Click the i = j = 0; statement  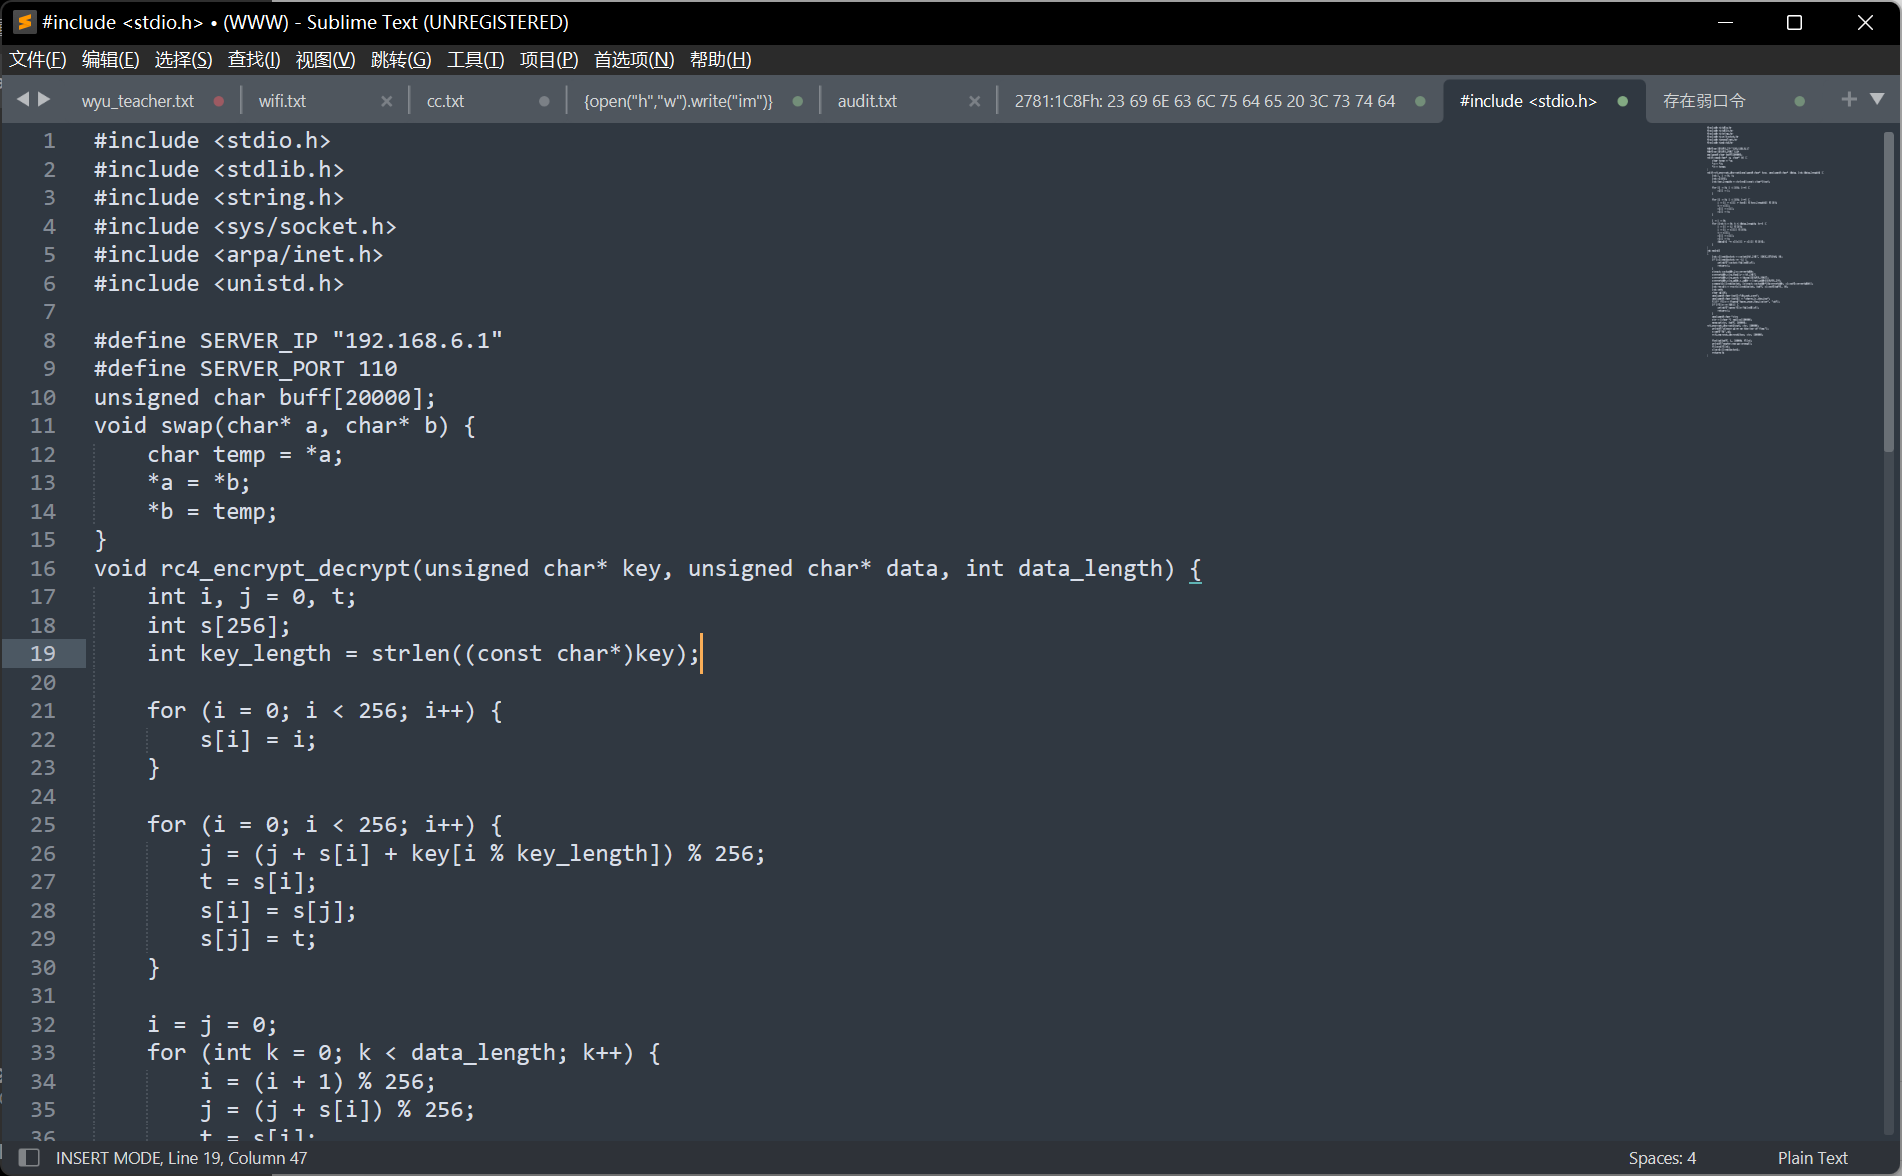point(212,1024)
